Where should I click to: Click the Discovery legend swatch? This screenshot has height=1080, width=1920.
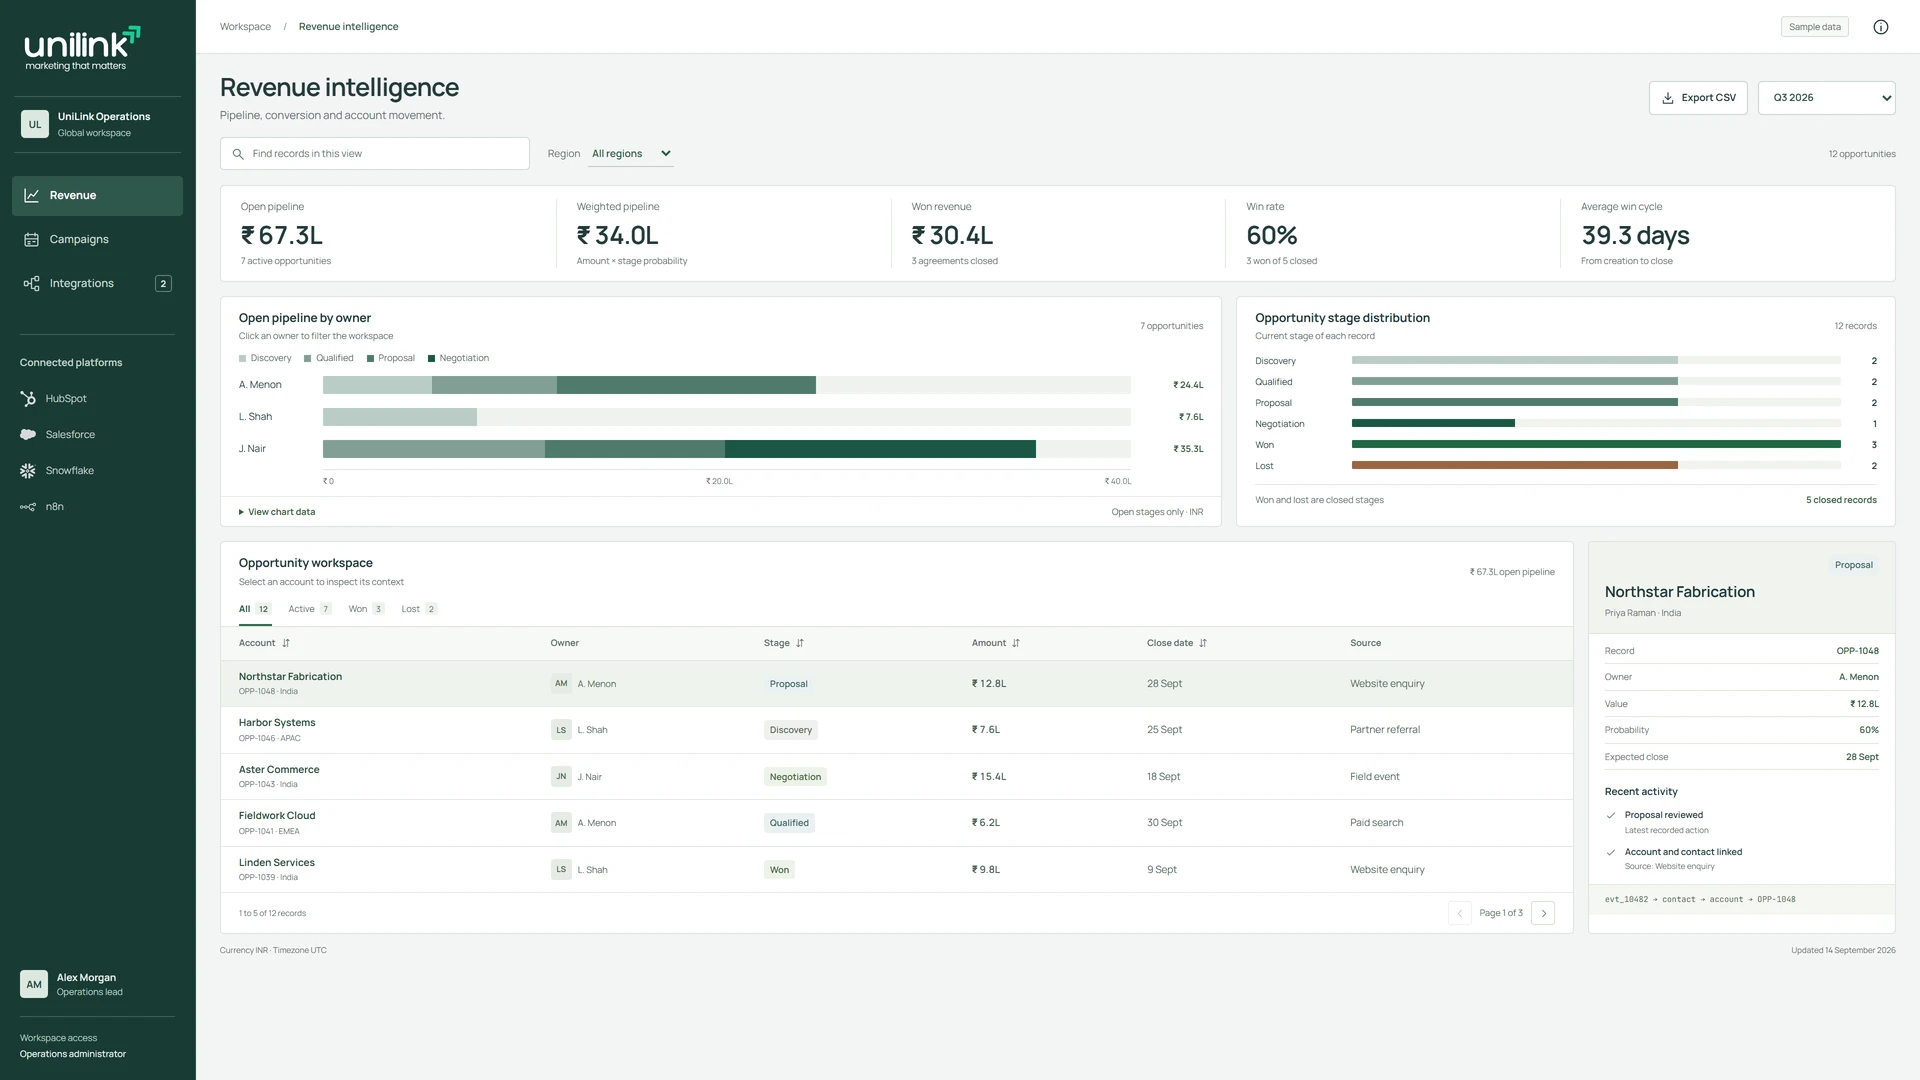pos(242,359)
